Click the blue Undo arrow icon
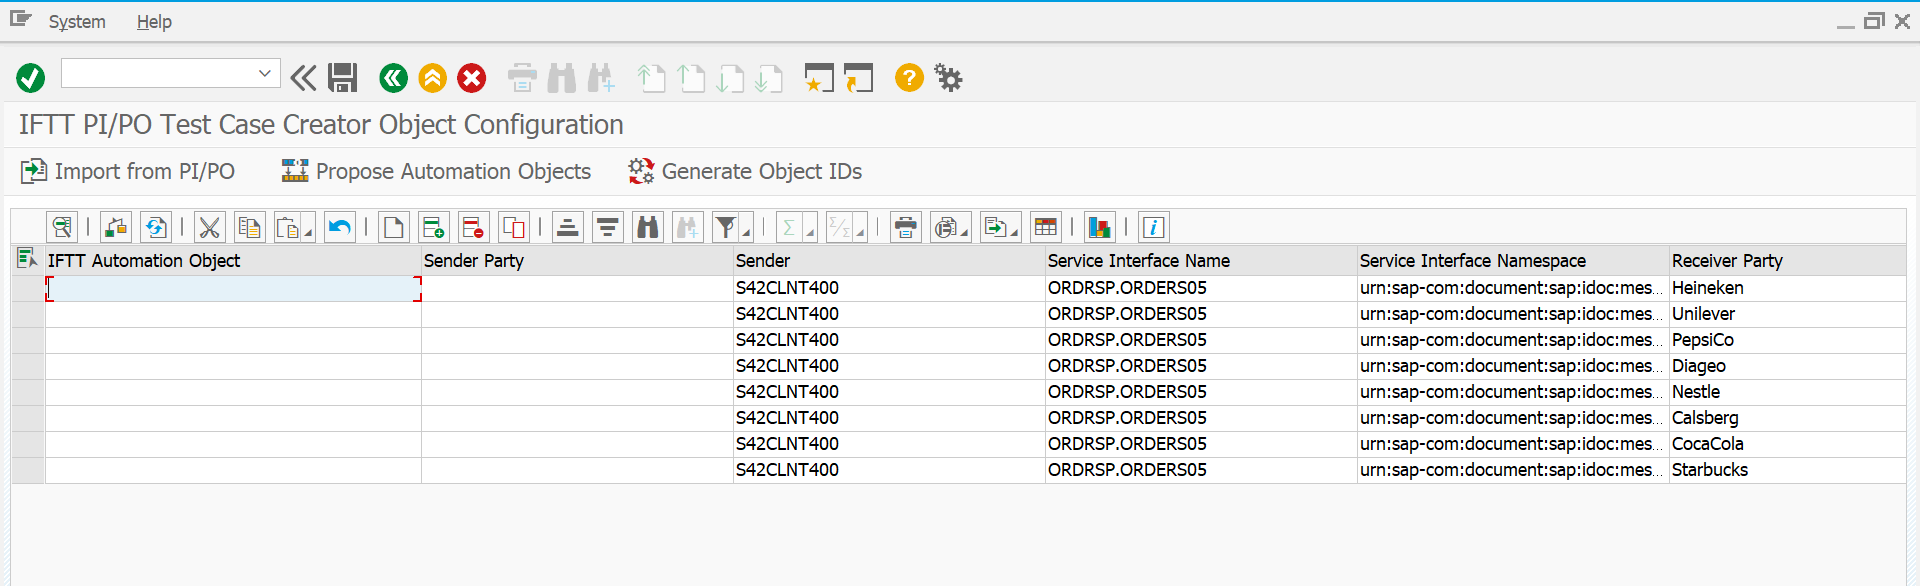Image resolution: width=1920 pixels, height=586 pixels. coord(340,228)
